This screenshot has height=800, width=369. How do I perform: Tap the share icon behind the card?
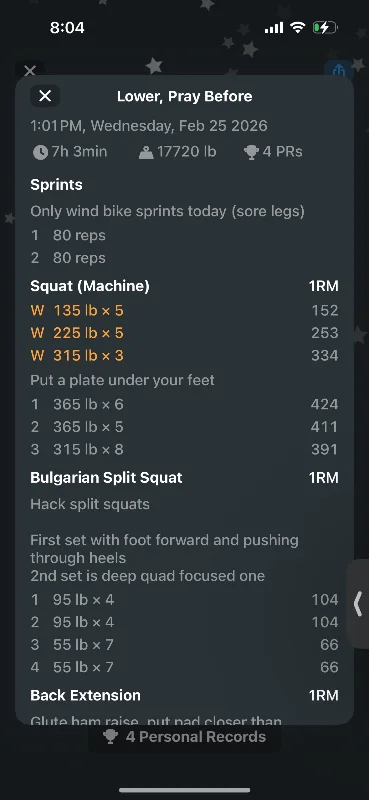pyautogui.click(x=338, y=70)
